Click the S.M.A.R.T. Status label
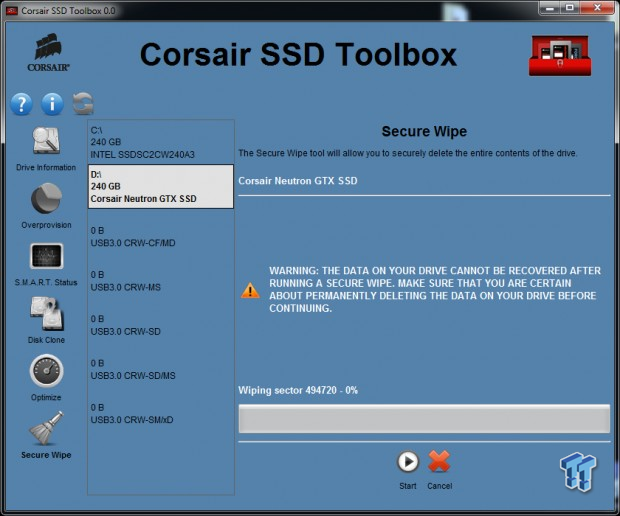The image size is (620, 516). tap(46, 282)
